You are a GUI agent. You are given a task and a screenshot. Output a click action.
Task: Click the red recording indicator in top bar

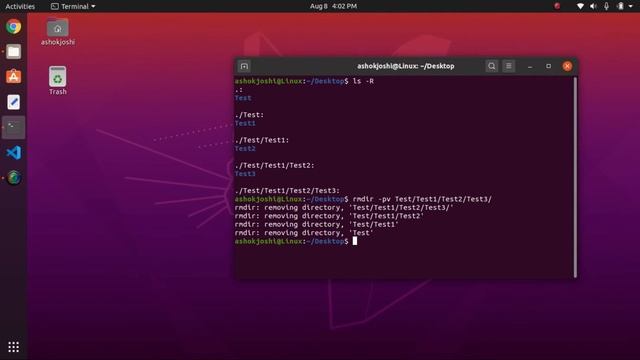click(557, 6)
